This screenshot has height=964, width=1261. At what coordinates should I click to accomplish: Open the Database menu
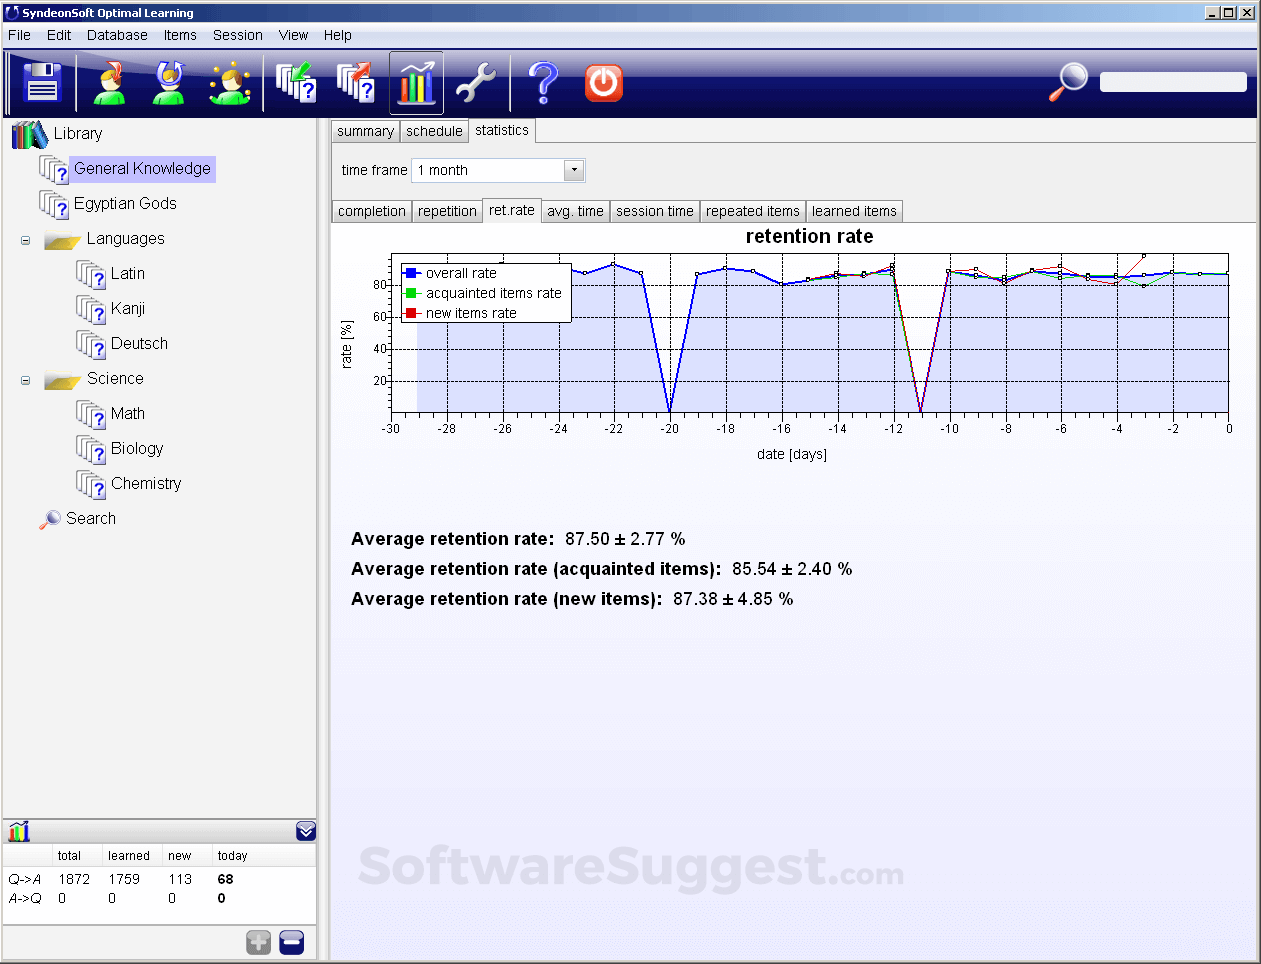117,35
